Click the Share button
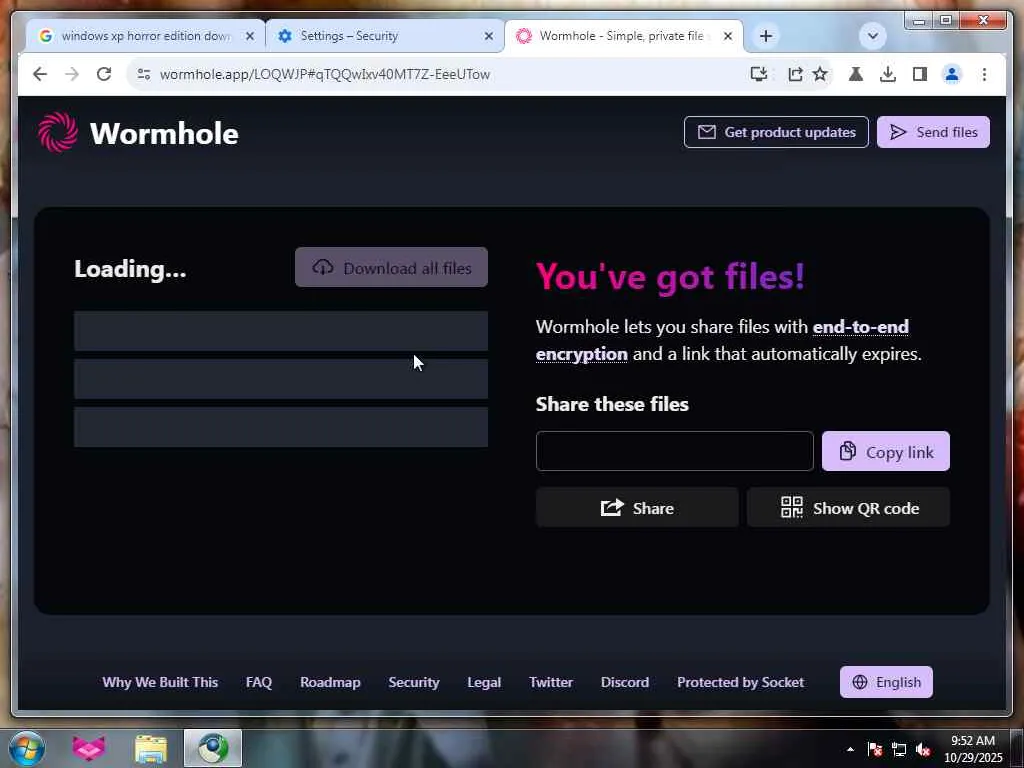Image resolution: width=1024 pixels, height=768 pixels. click(x=637, y=507)
